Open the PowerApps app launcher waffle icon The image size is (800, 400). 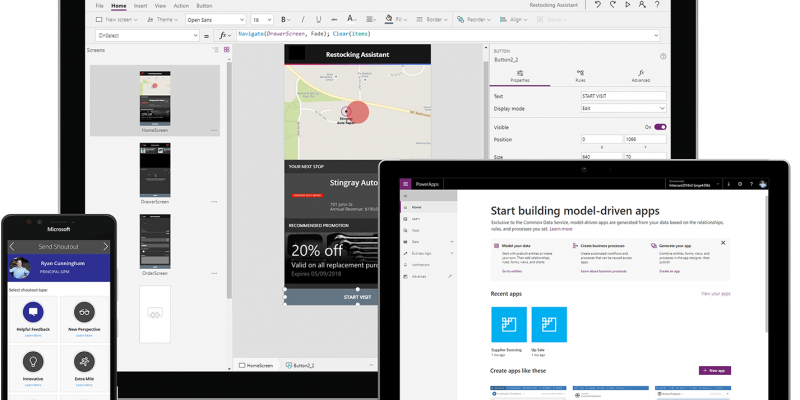coord(406,184)
